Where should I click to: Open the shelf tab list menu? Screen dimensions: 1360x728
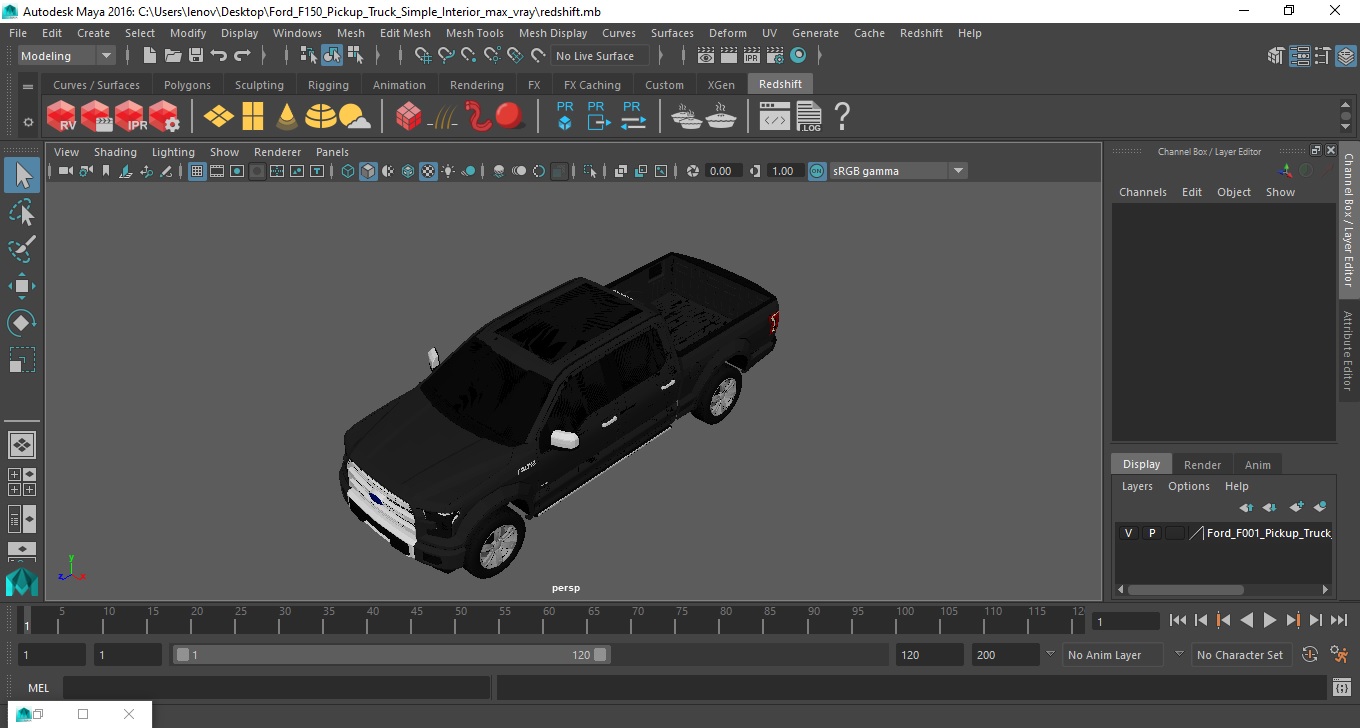coord(28,87)
